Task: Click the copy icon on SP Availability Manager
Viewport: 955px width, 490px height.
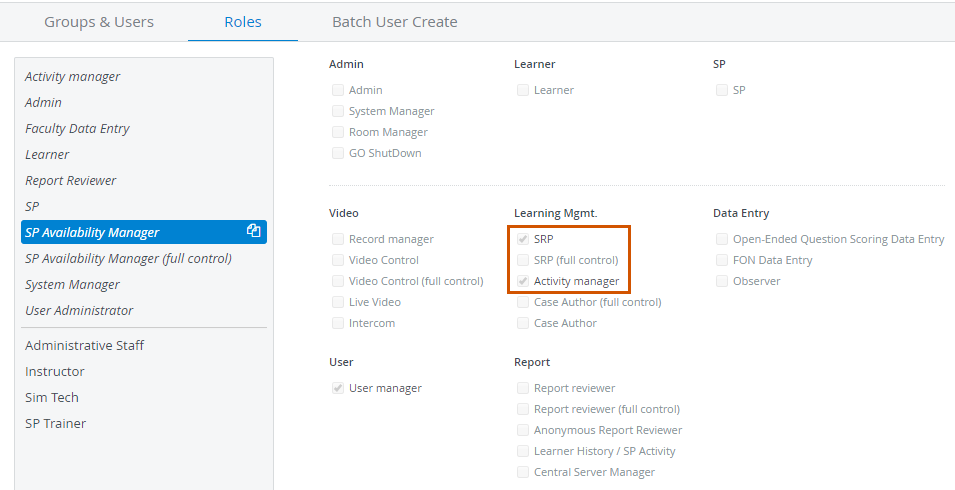Action: [x=253, y=231]
